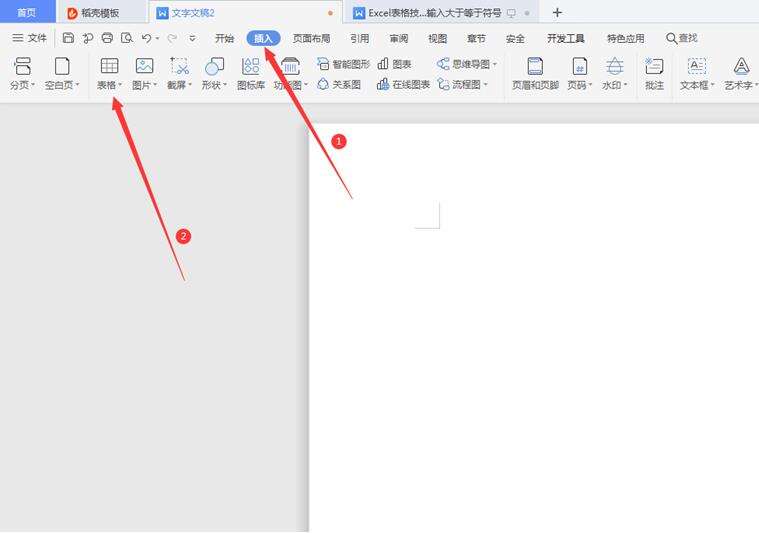
Task: Click the 页码 page number icon
Action: (579, 66)
